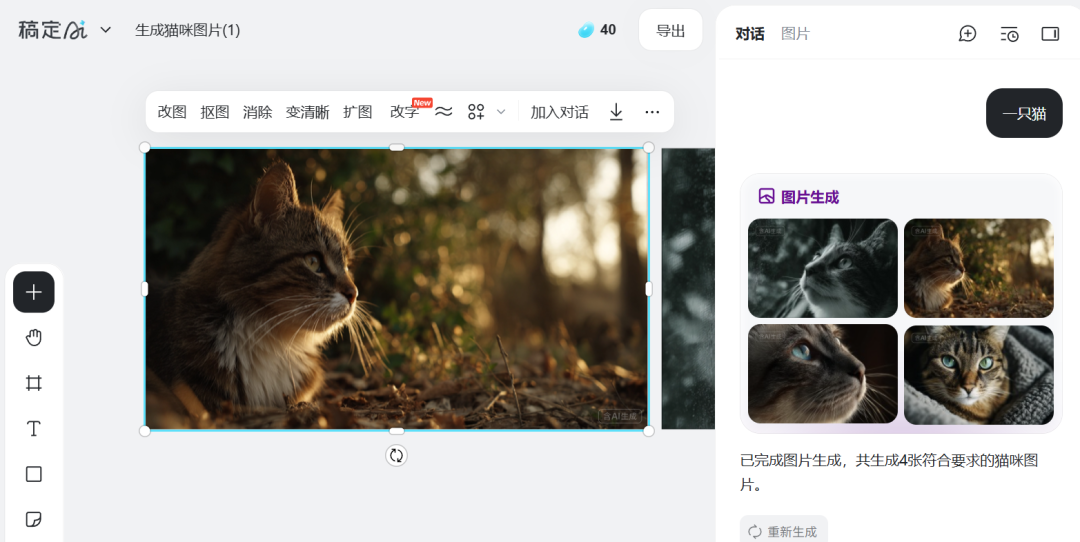Start a new conversation with plus bubble icon
Image resolution: width=1080 pixels, height=542 pixels.
[967, 33]
